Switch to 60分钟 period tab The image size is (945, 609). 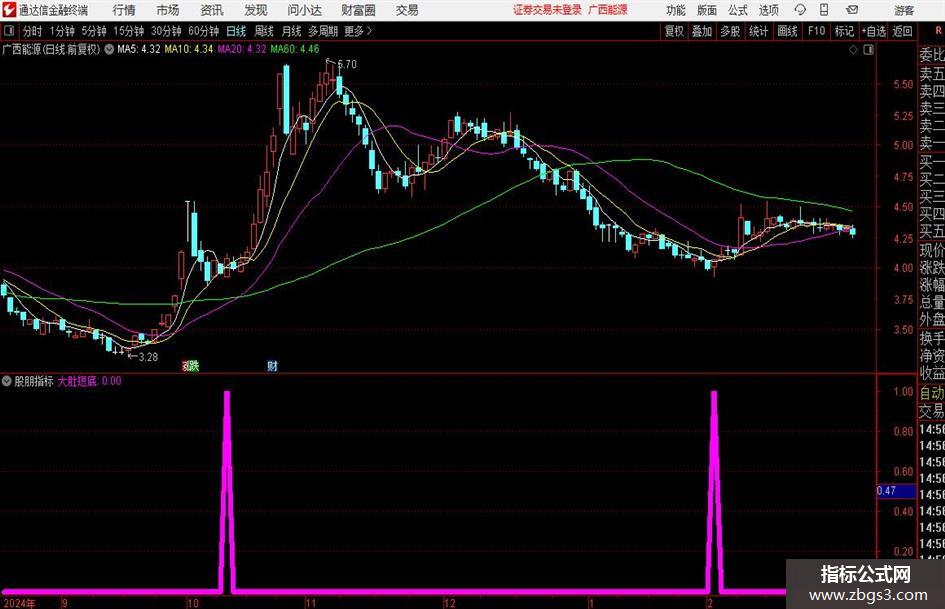204,31
